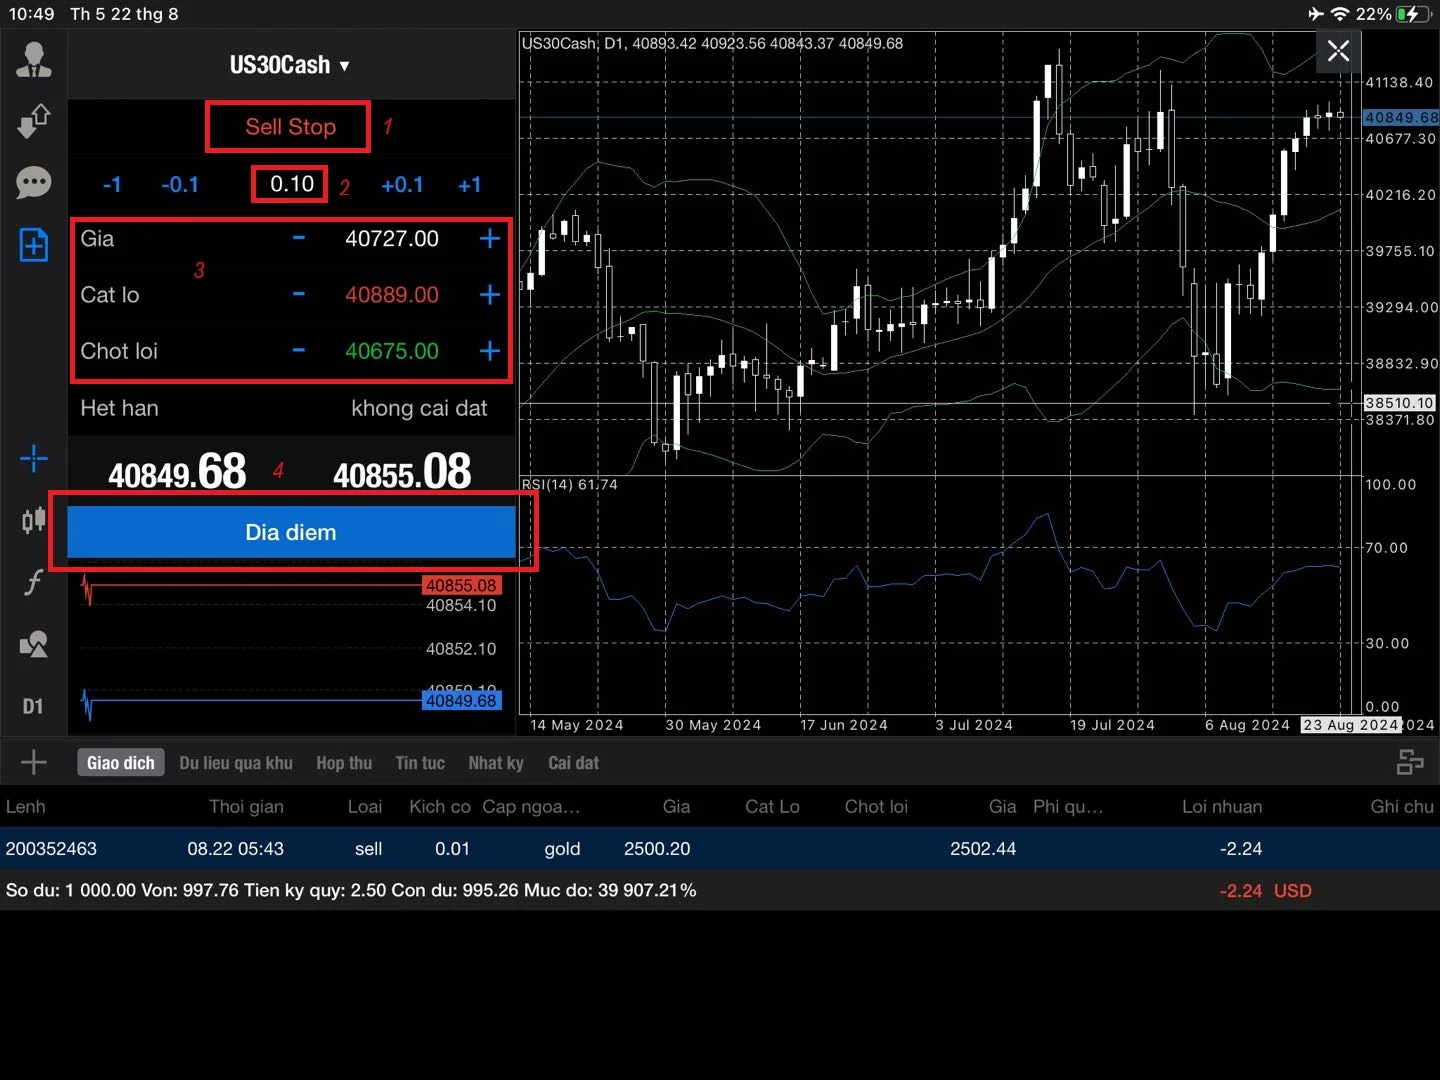Increase Chot loi value with plus

489,350
